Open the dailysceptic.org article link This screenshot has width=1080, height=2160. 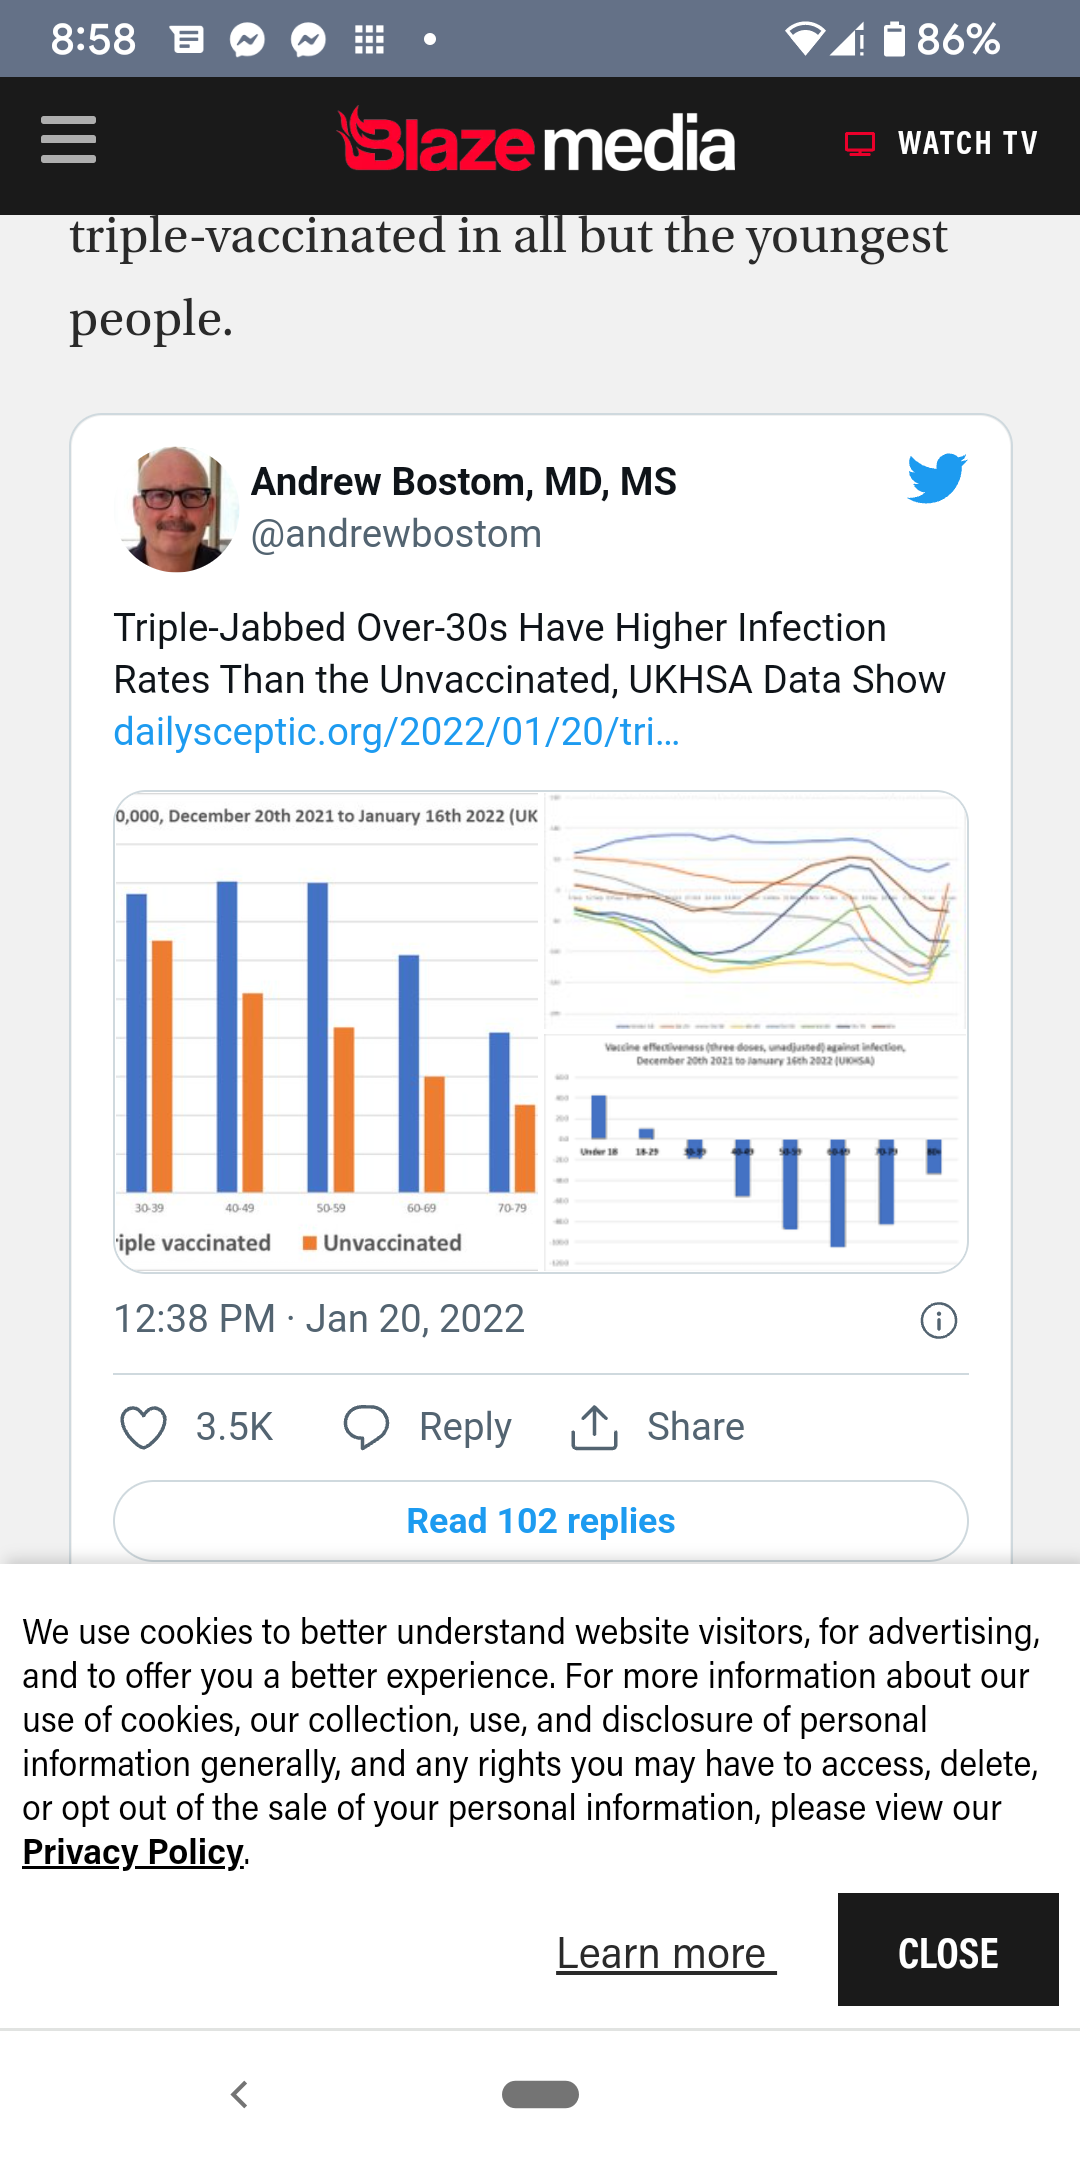click(x=396, y=732)
